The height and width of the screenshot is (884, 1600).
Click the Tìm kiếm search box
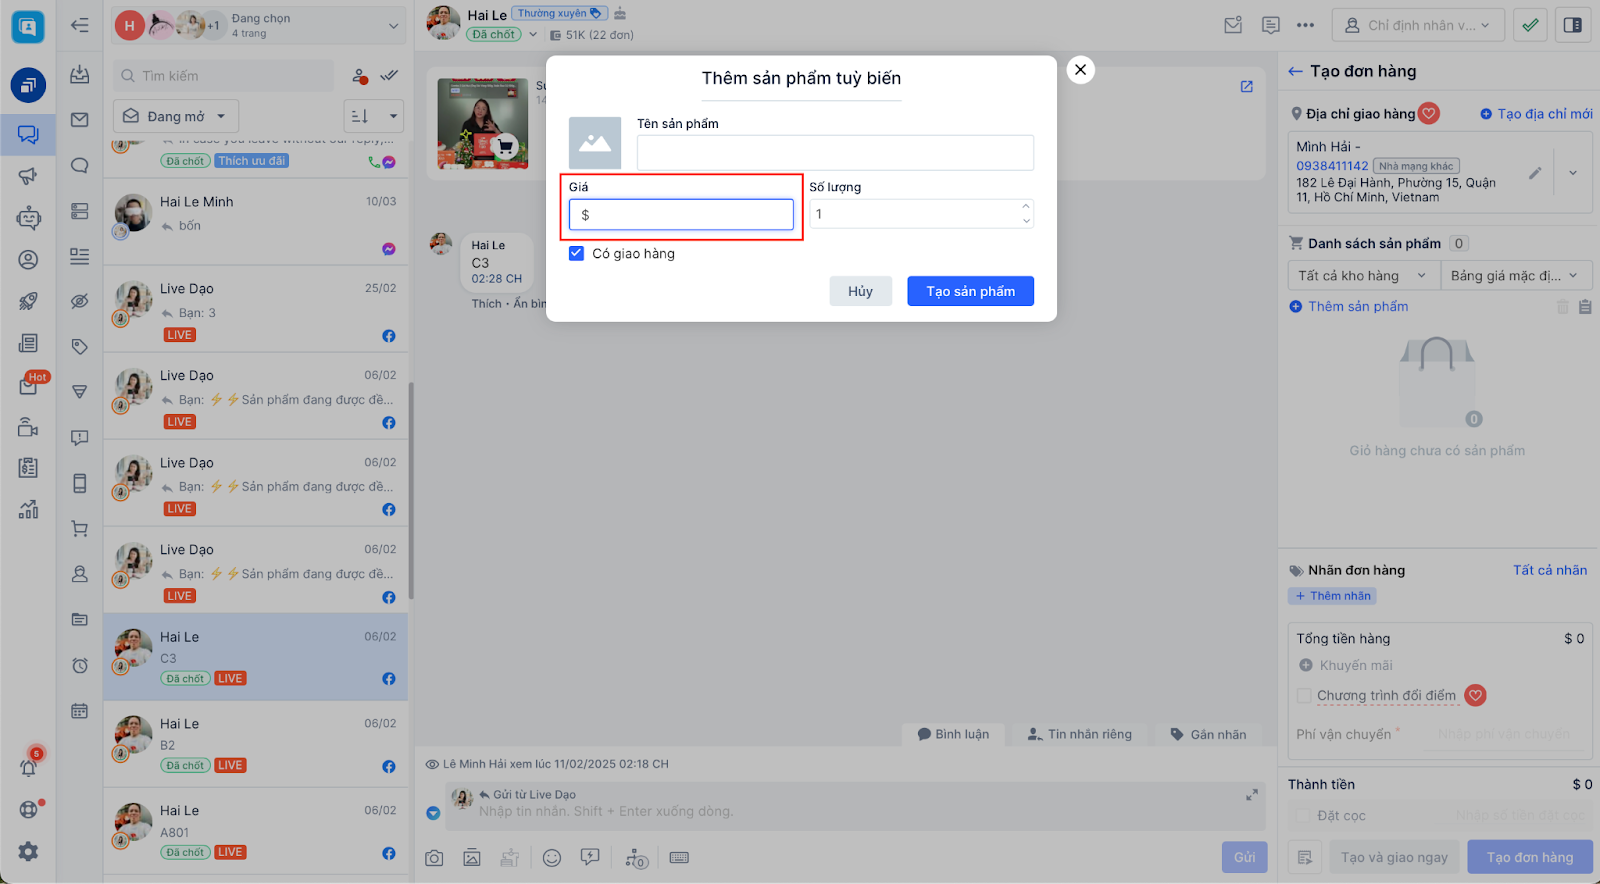pyautogui.click(x=223, y=76)
